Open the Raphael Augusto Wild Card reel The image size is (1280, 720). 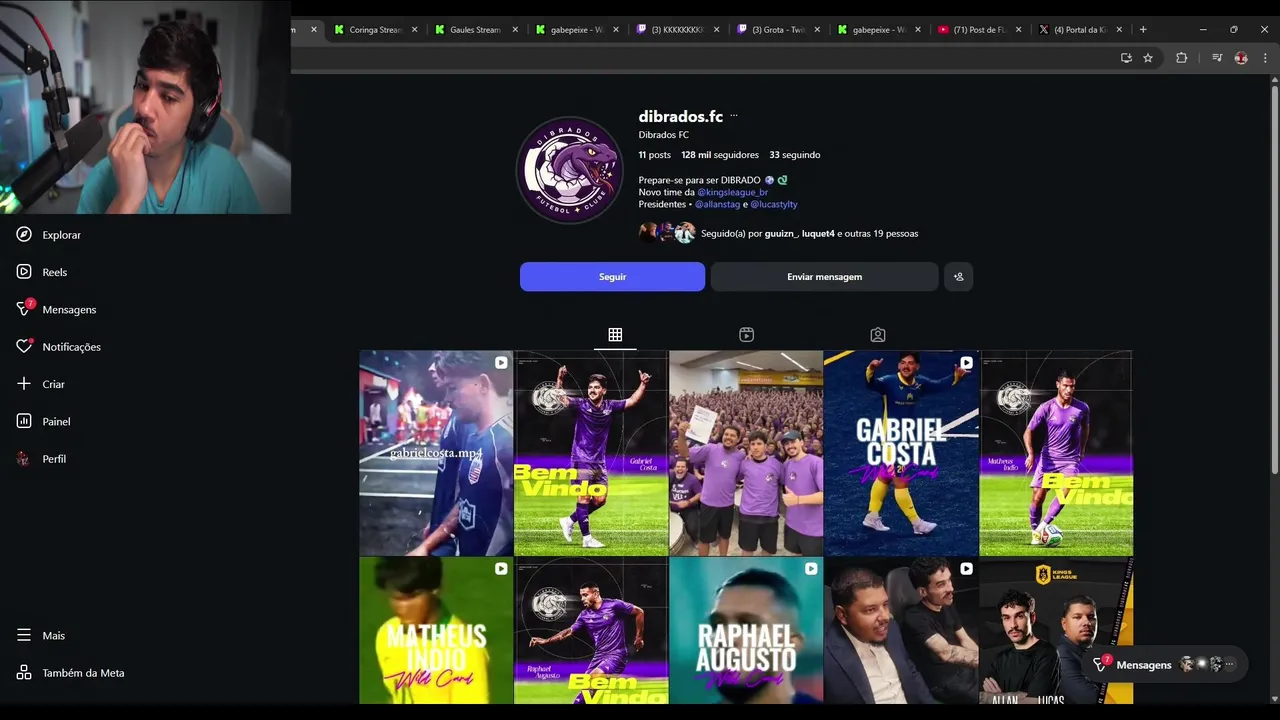[746, 631]
